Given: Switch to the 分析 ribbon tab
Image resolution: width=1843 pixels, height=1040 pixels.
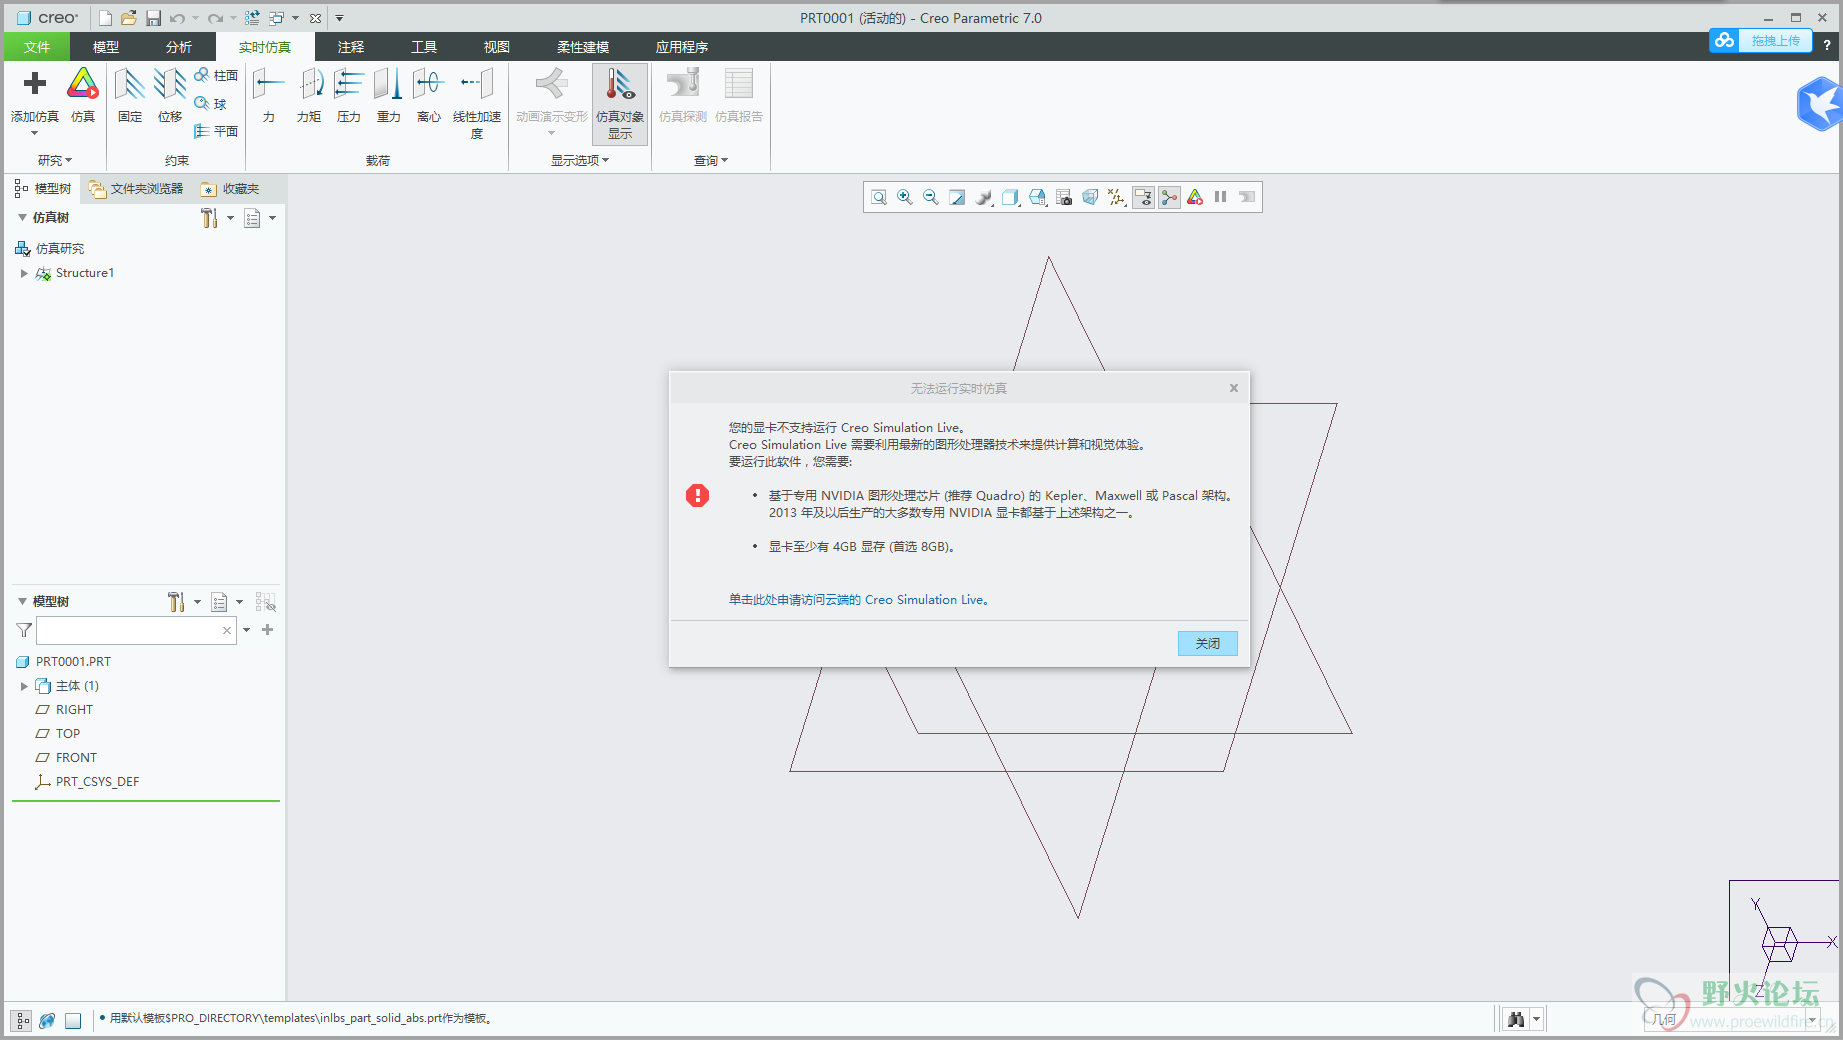Looking at the screenshot, I should (179, 47).
